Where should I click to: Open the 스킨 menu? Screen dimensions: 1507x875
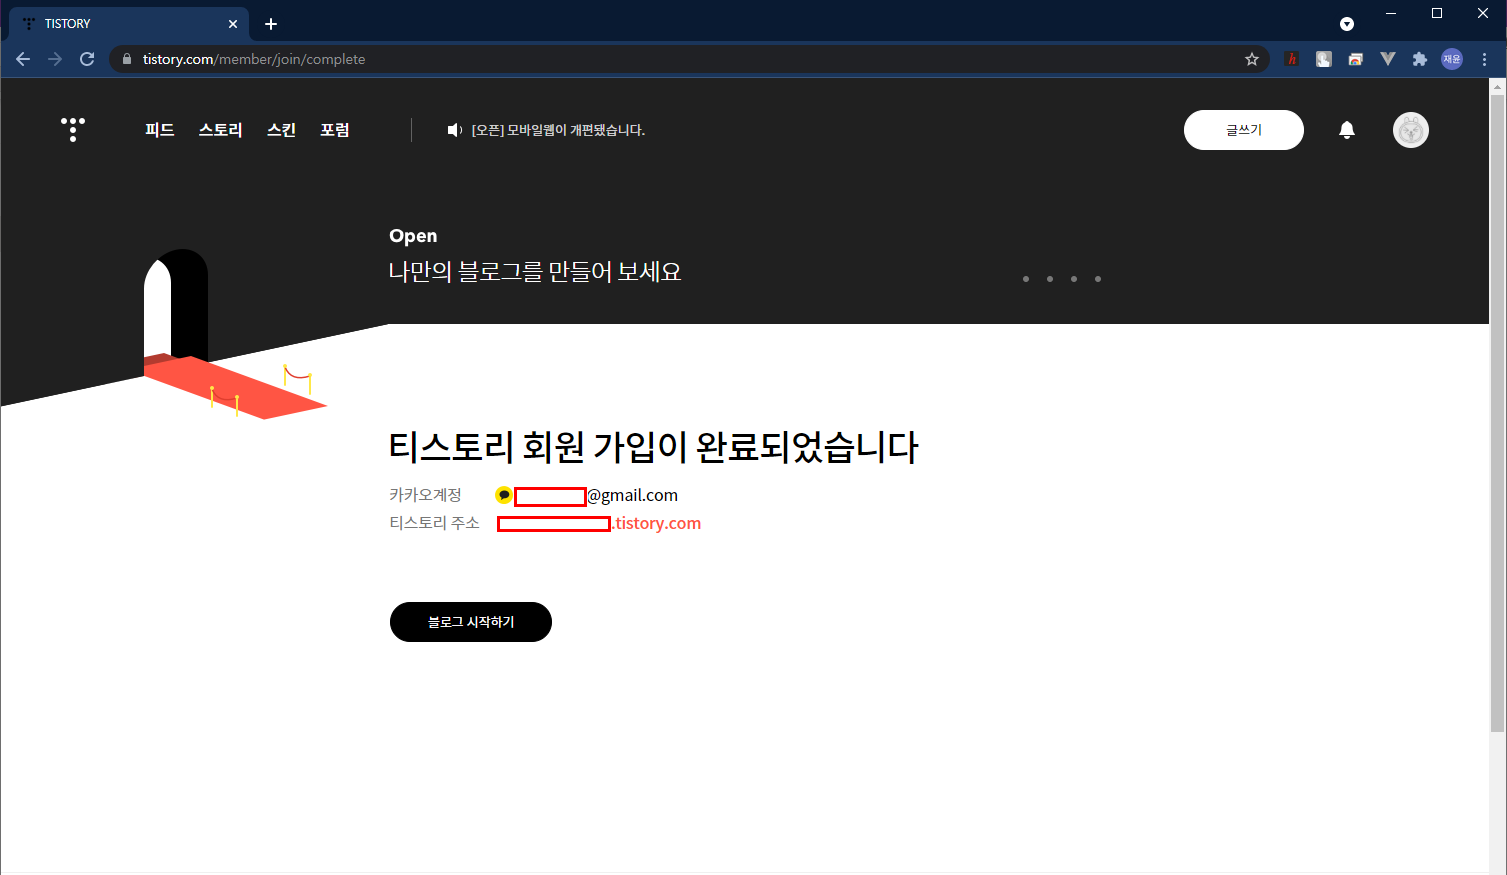tap(282, 130)
